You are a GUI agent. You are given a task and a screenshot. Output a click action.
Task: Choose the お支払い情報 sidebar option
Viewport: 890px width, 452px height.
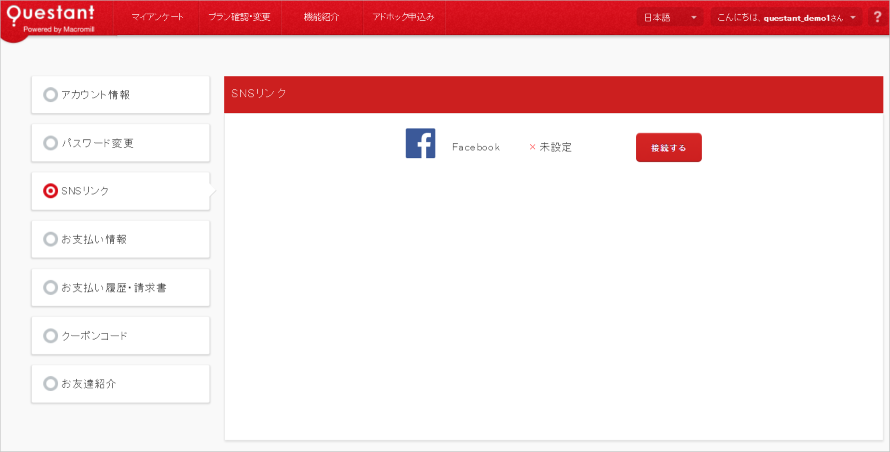click(x=120, y=239)
